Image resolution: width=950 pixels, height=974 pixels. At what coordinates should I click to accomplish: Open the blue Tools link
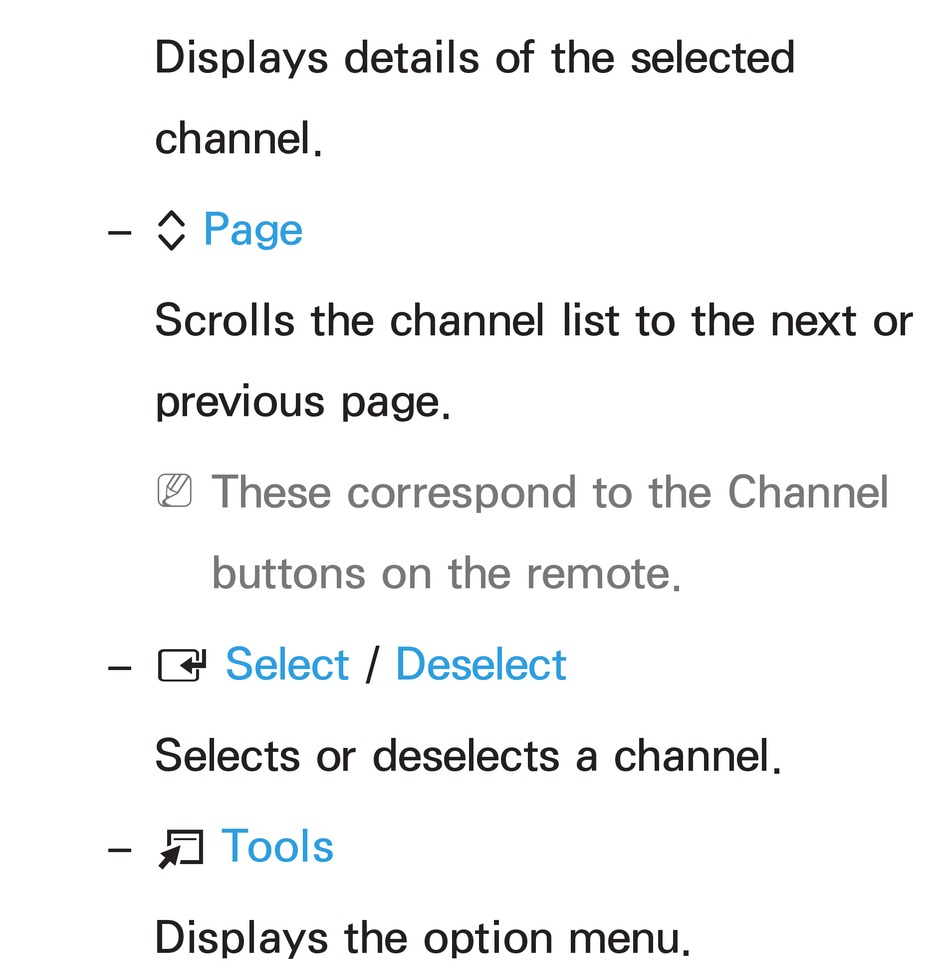tap(277, 846)
